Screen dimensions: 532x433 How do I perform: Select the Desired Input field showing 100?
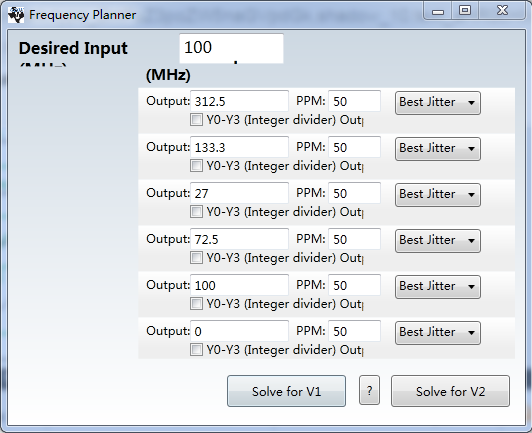tap(231, 48)
